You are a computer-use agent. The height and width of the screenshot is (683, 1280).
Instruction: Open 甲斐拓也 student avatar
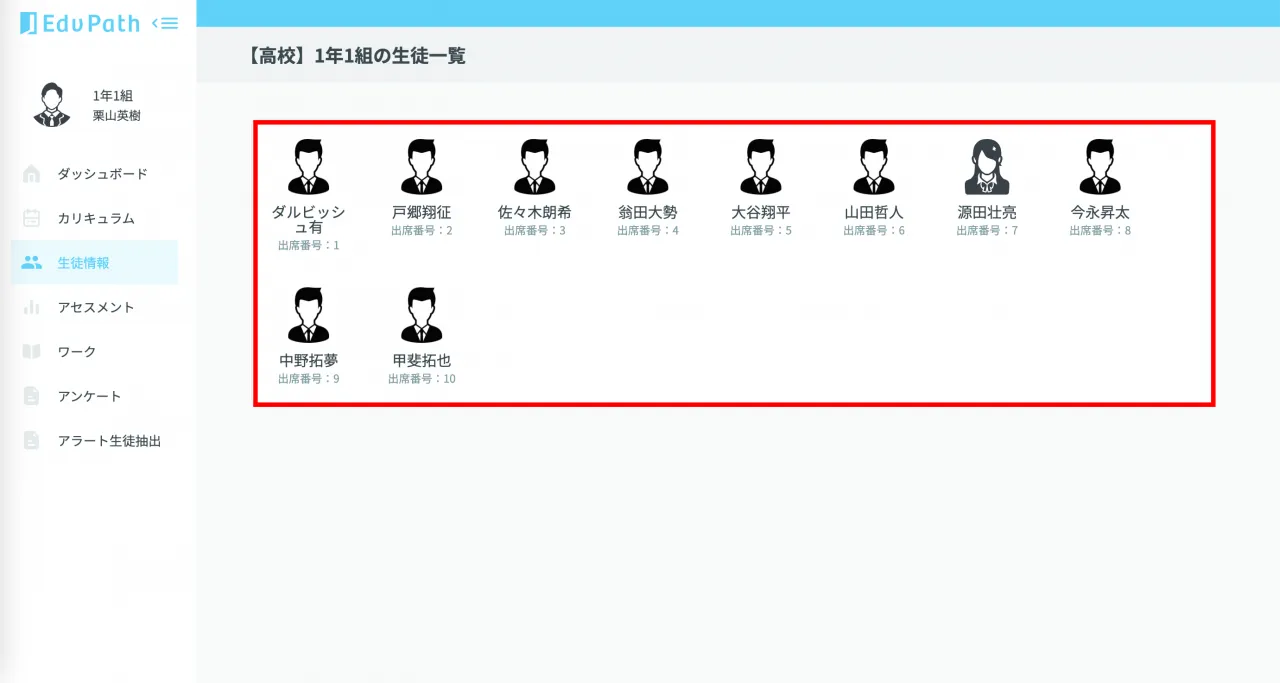[422, 315]
